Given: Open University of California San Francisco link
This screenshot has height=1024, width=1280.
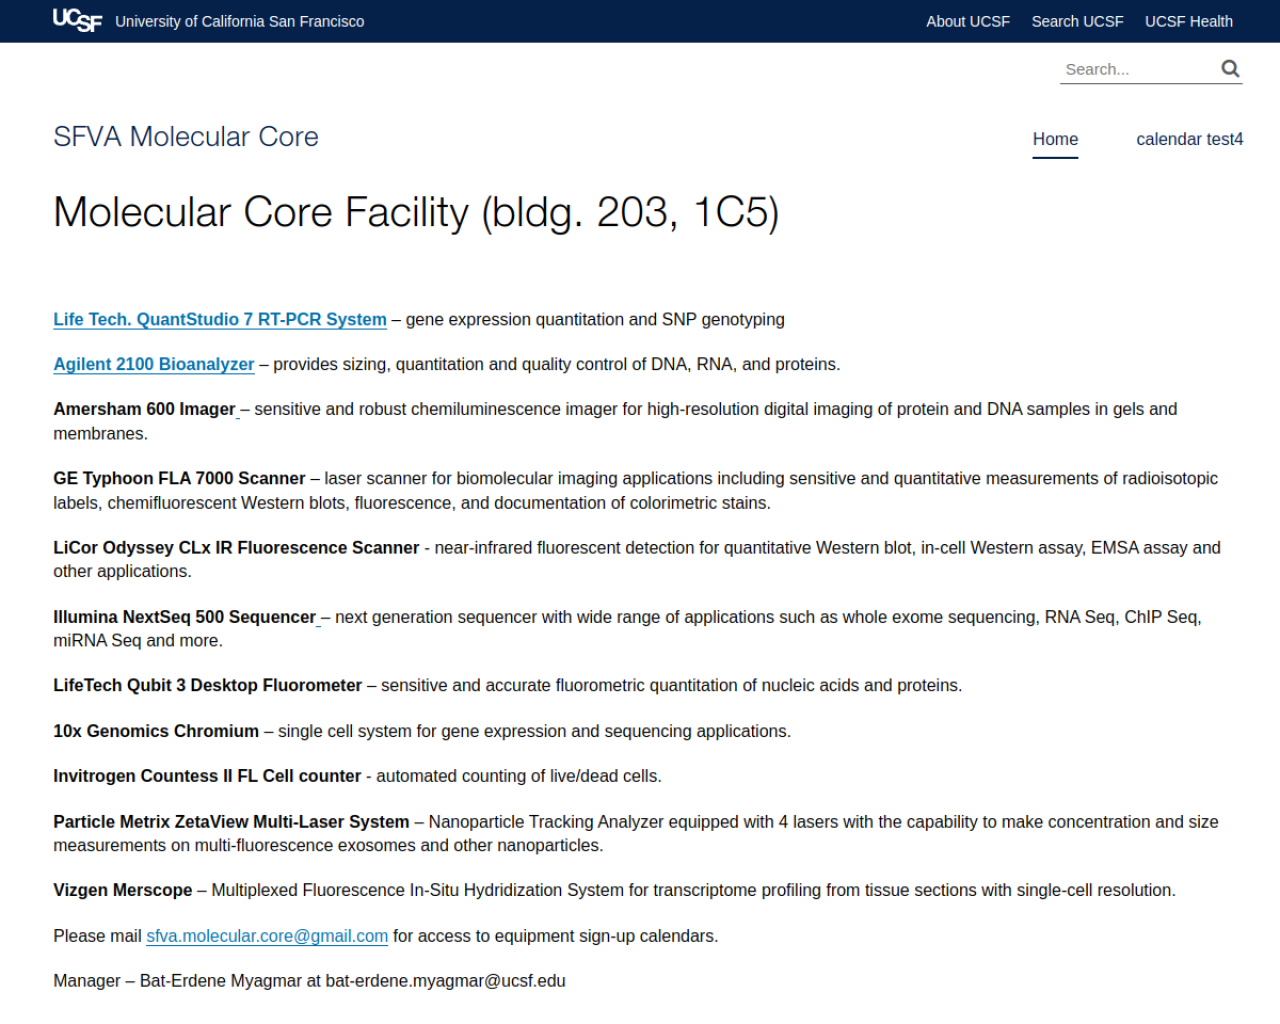Looking at the screenshot, I should pyautogui.click(x=240, y=21).
